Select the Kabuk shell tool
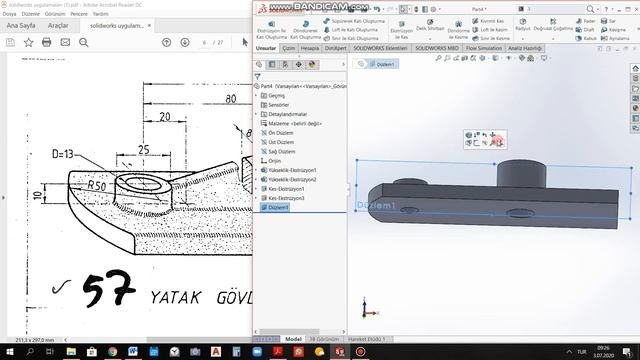 [x=586, y=38]
